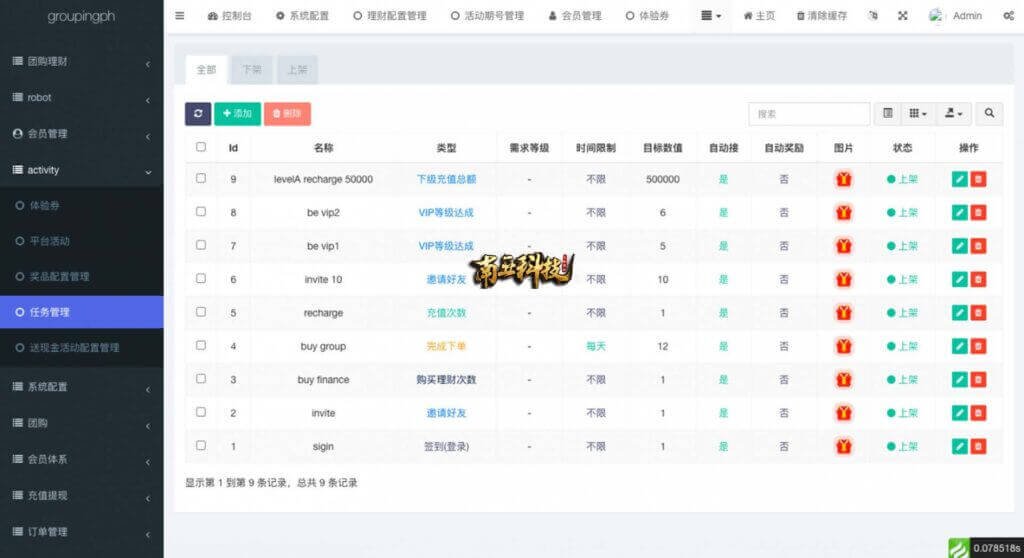Click the refresh table icon button
Screen dimensions: 1024x558
tap(197, 114)
